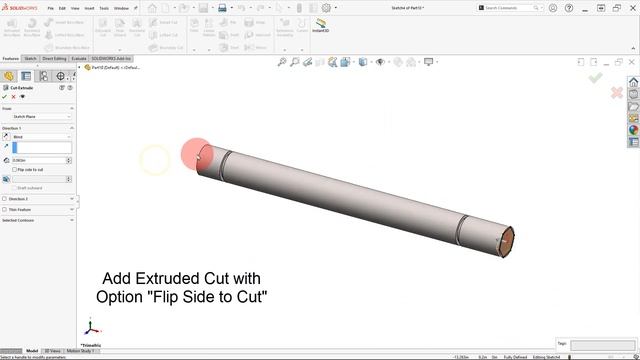
Task: Expand the Part10 flyout tree arrow
Action: coord(80,67)
